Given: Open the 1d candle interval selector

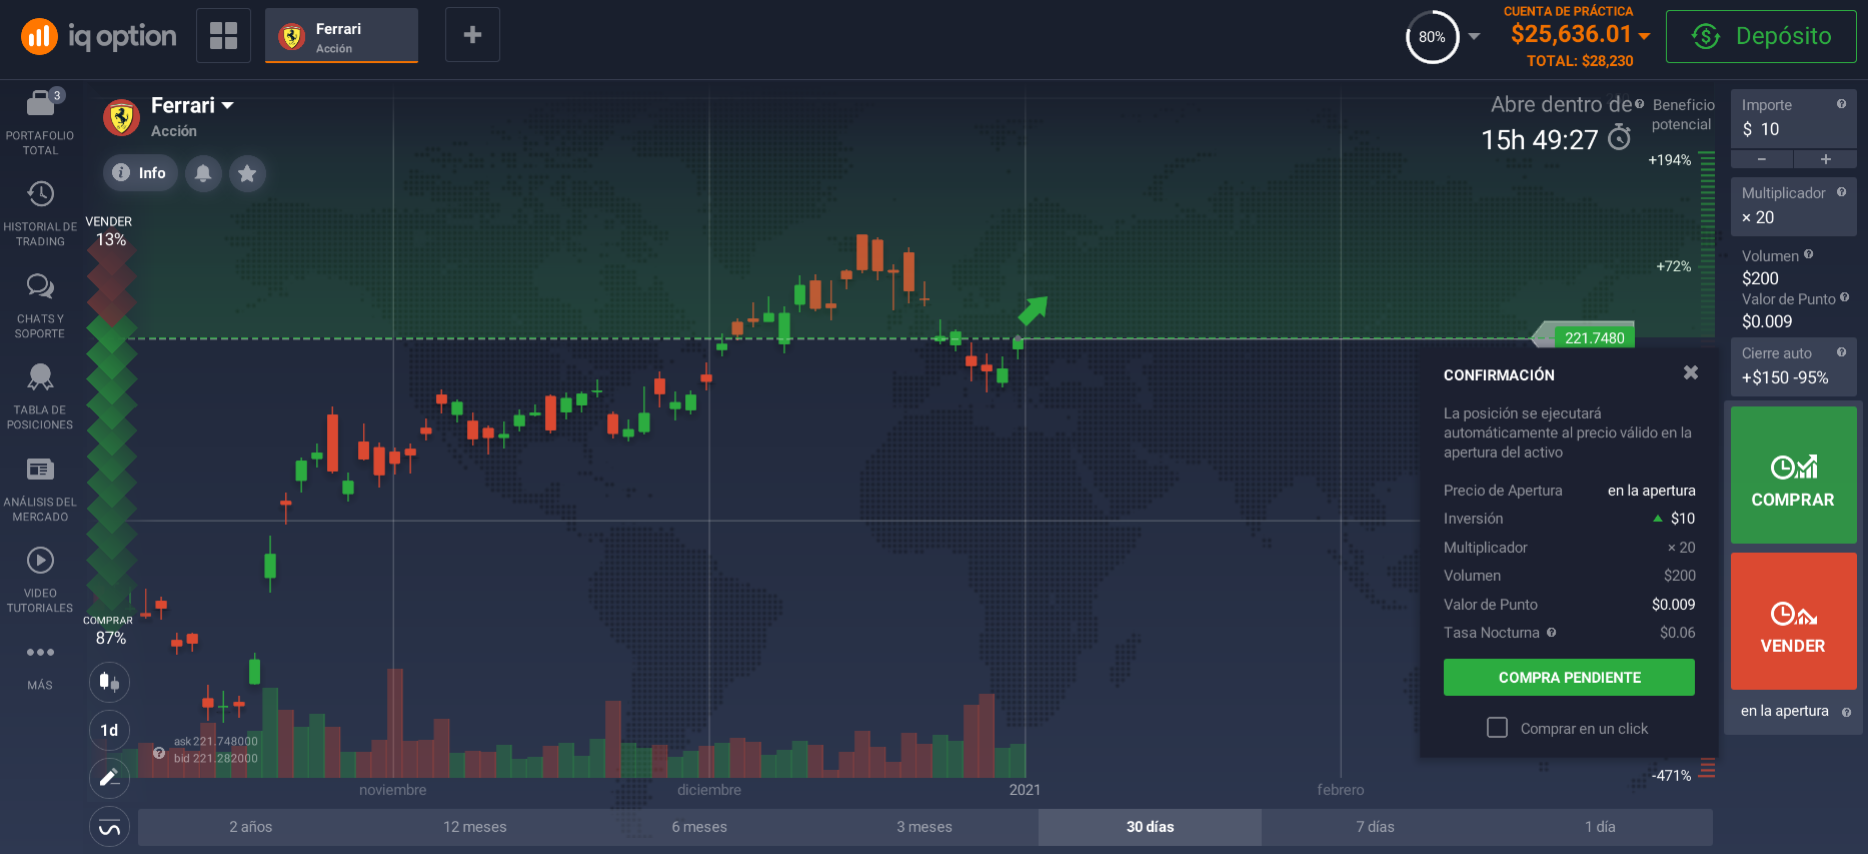Looking at the screenshot, I should pos(109,730).
